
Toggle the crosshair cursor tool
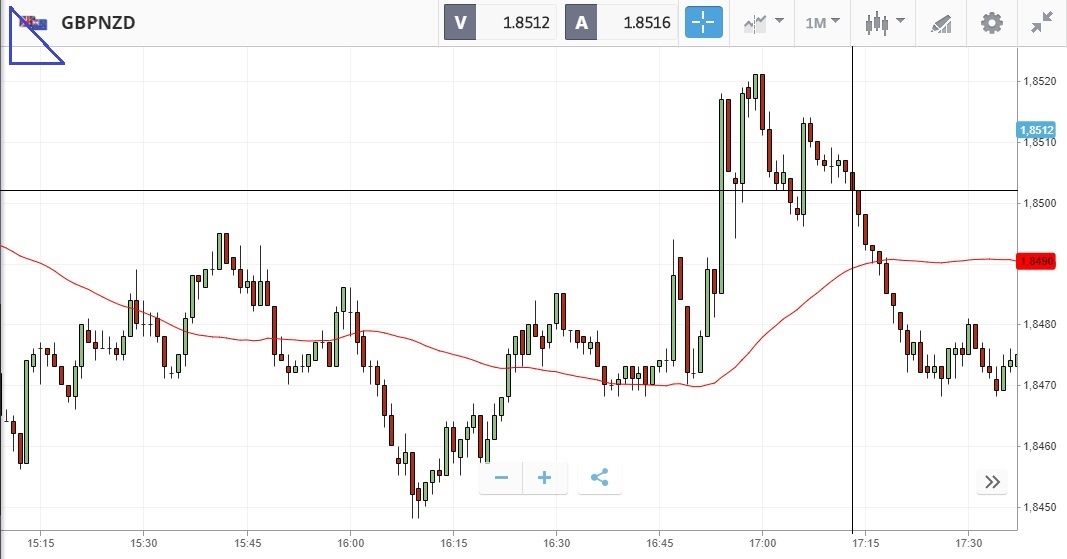pos(703,22)
